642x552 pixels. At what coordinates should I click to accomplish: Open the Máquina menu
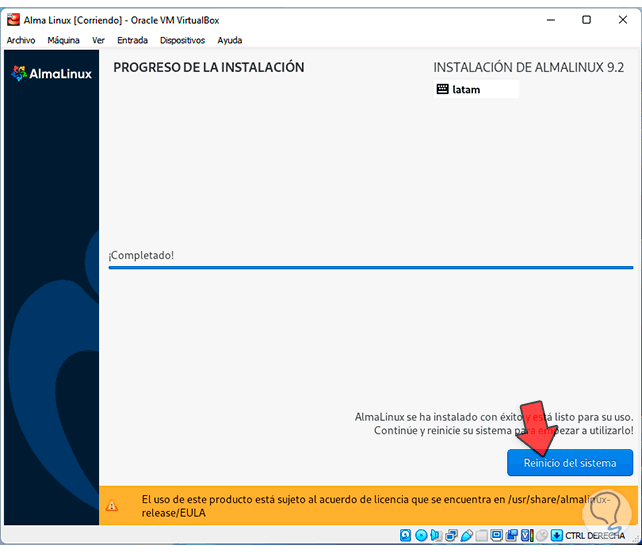(x=63, y=40)
